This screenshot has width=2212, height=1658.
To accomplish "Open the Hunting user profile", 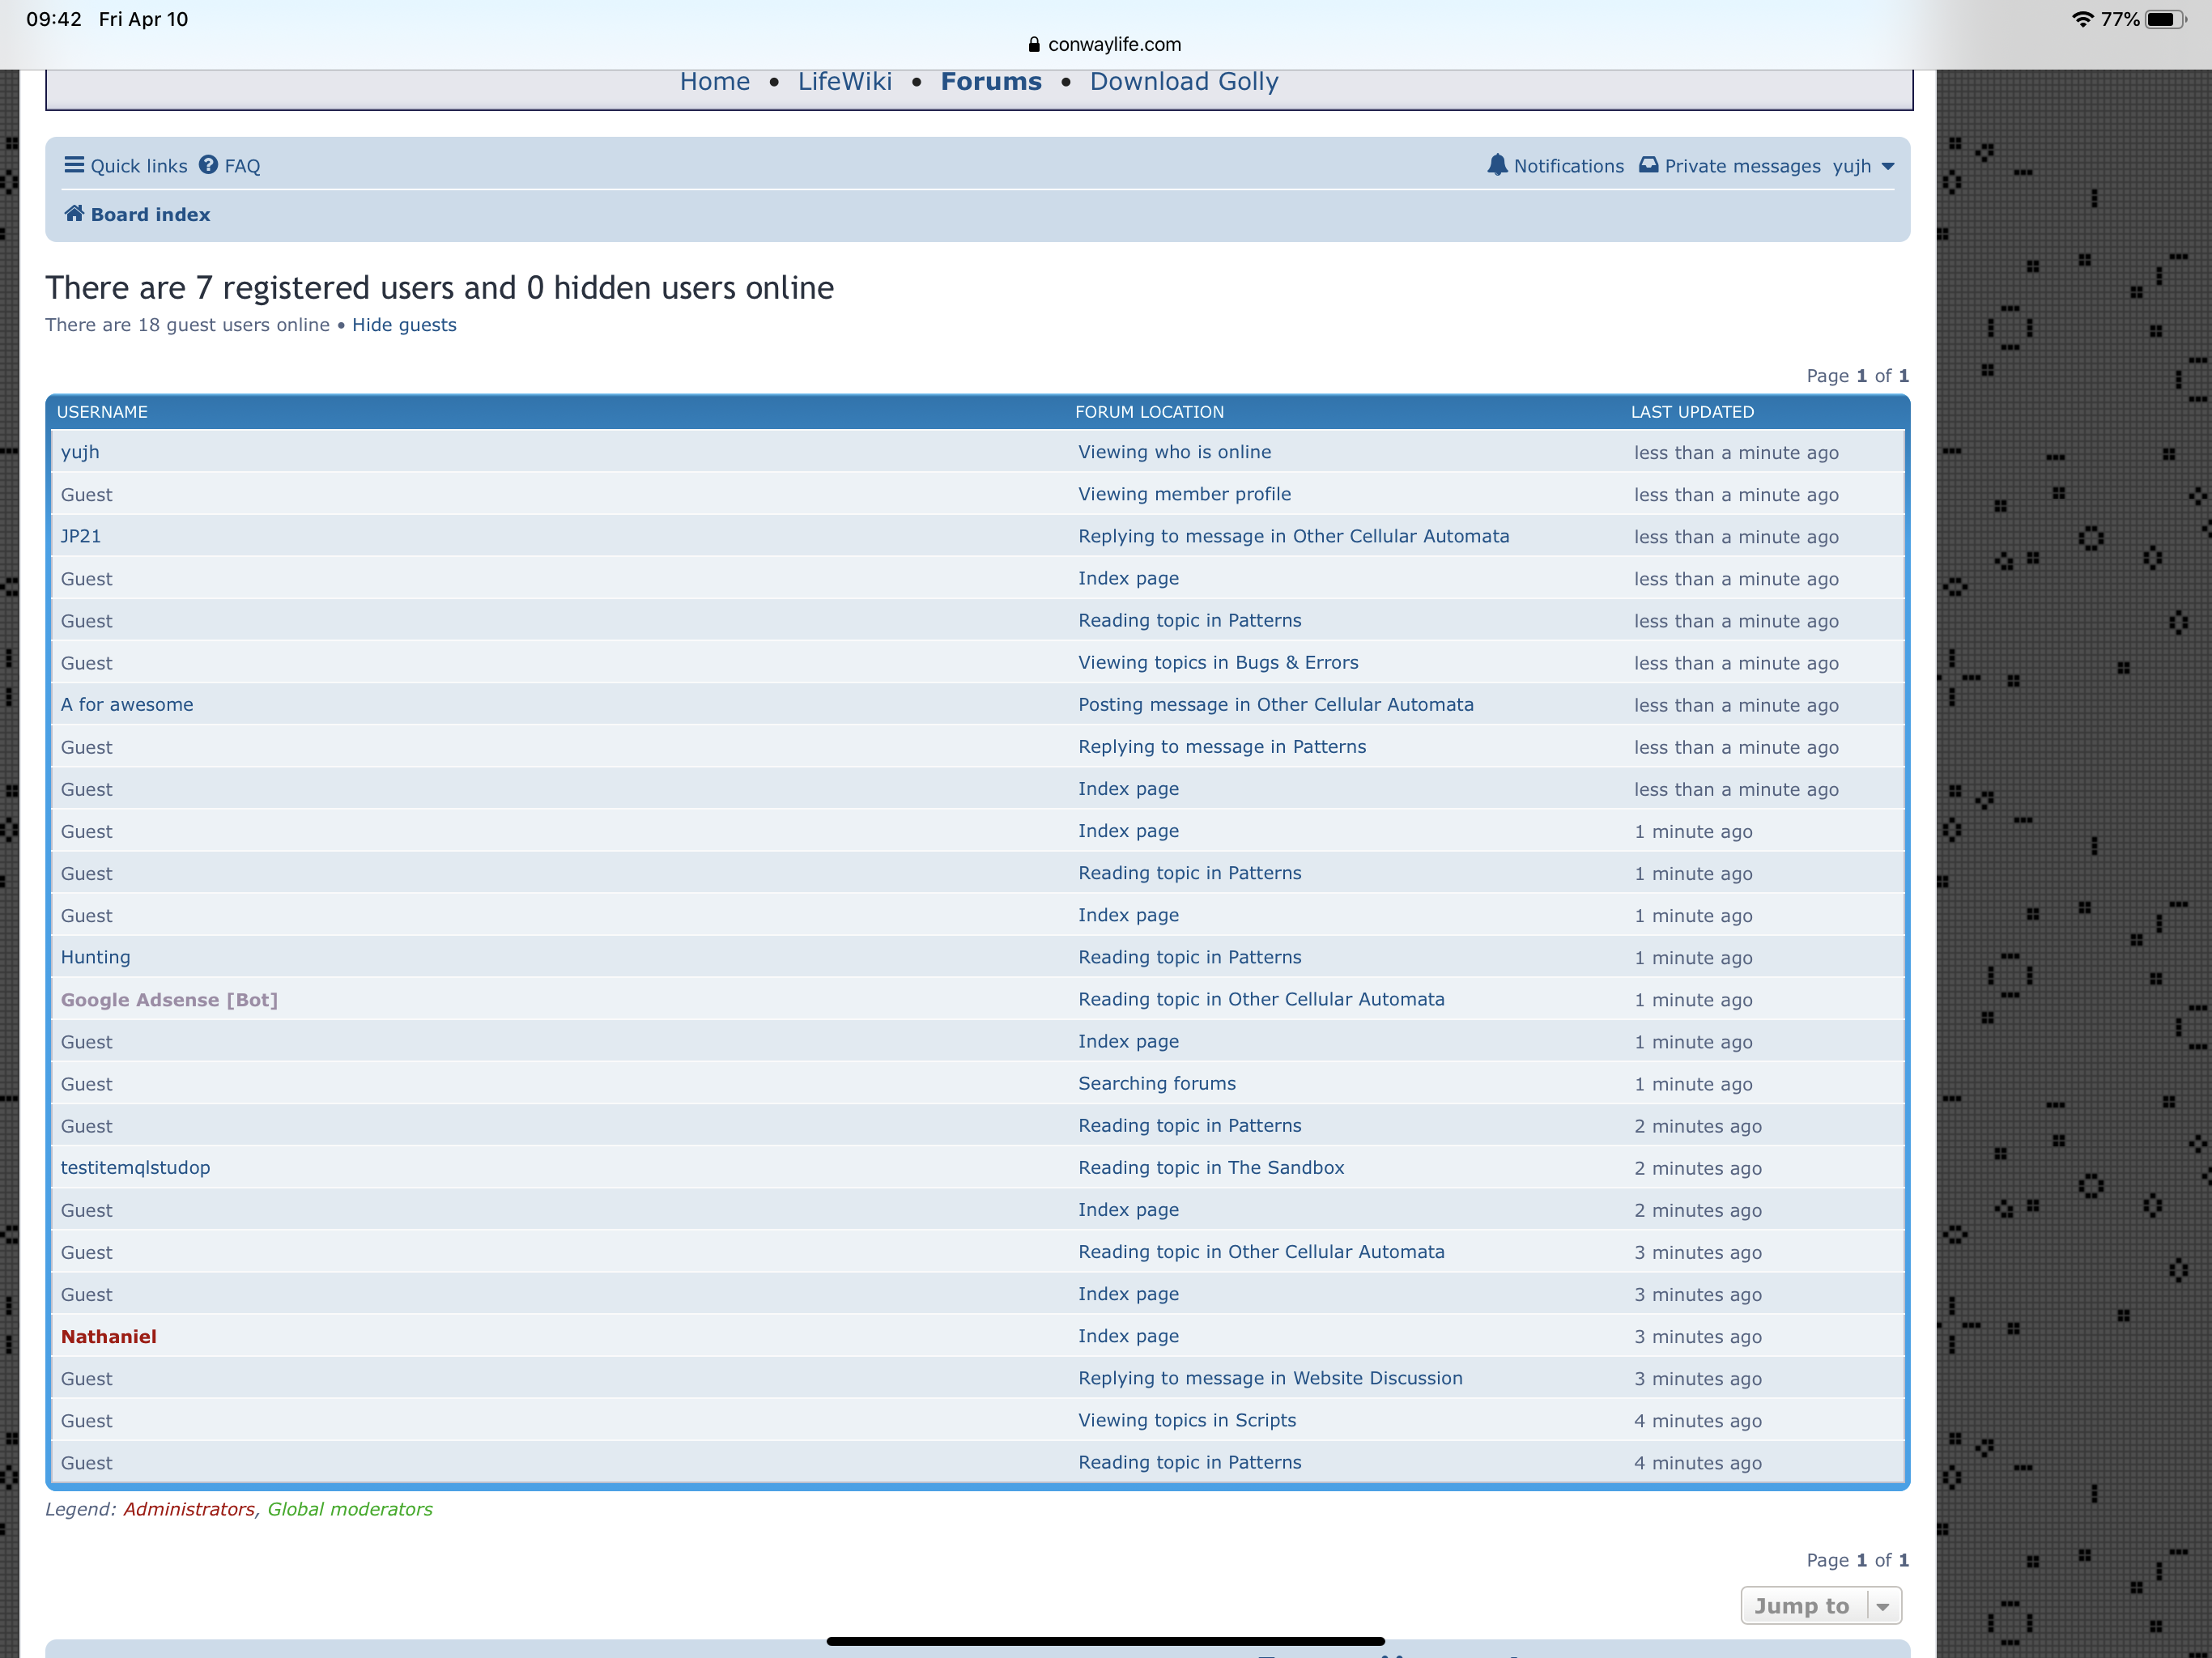I will (x=96, y=957).
